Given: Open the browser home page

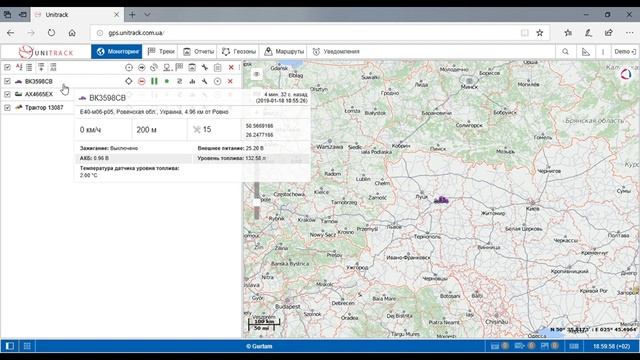Looking at the screenshot, I should click(x=72, y=33).
